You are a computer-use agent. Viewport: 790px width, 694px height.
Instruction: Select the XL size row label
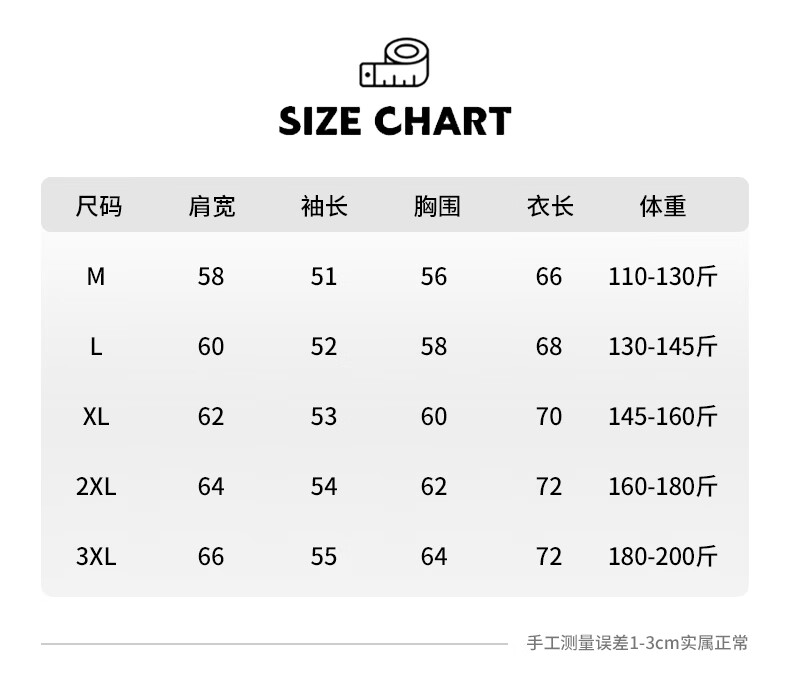click(96, 417)
